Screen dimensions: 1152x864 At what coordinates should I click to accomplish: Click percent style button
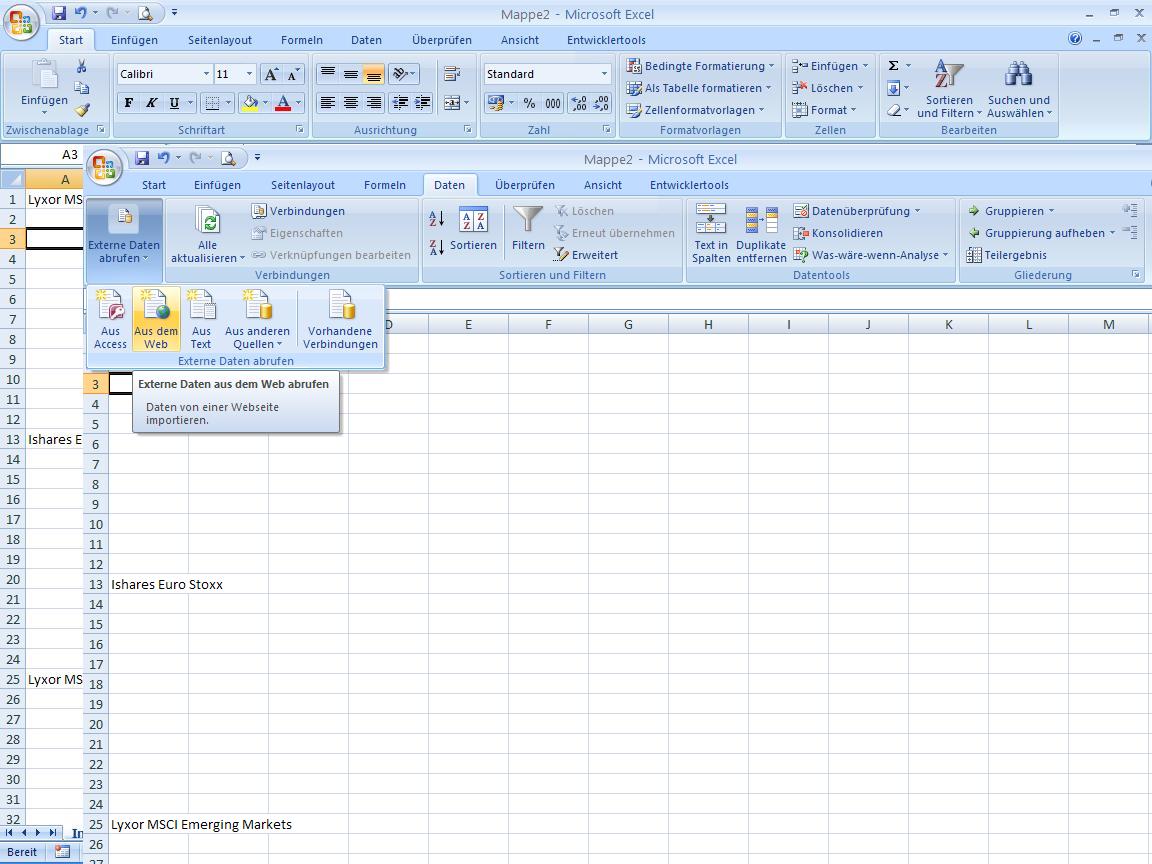pyautogui.click(x=529, y=103)
